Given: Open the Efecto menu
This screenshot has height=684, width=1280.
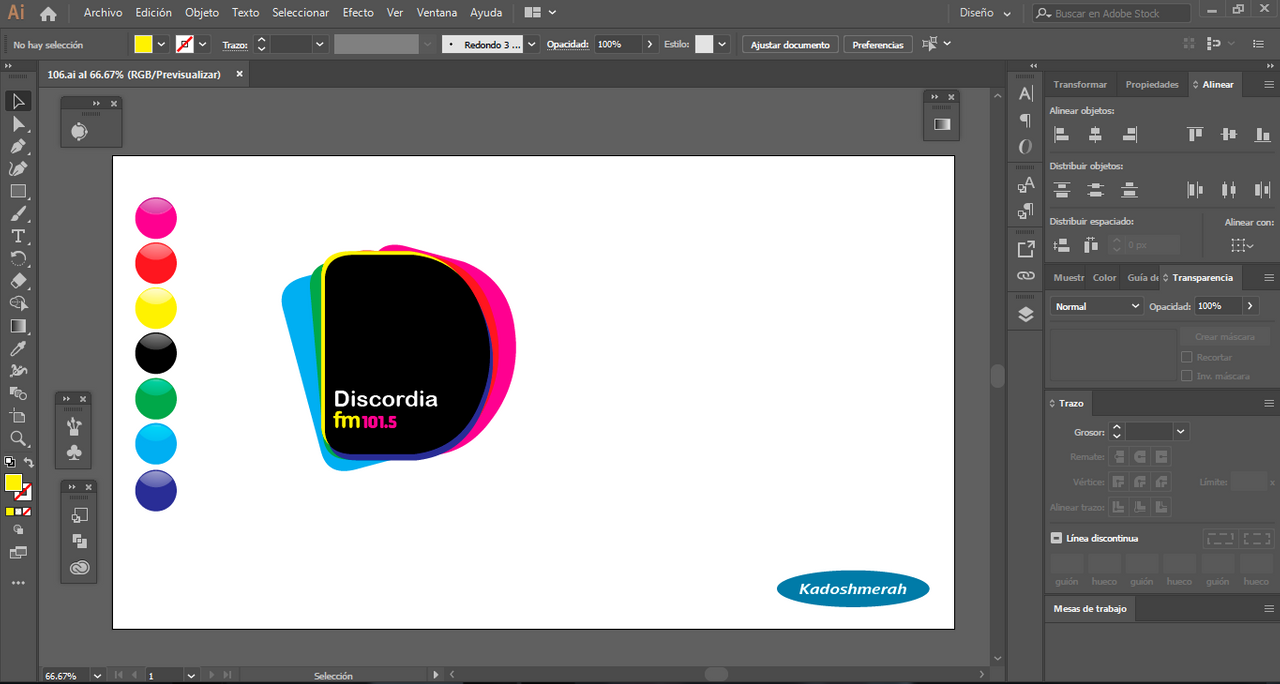Looking at the screenshot, I should [x=358, y=13].
